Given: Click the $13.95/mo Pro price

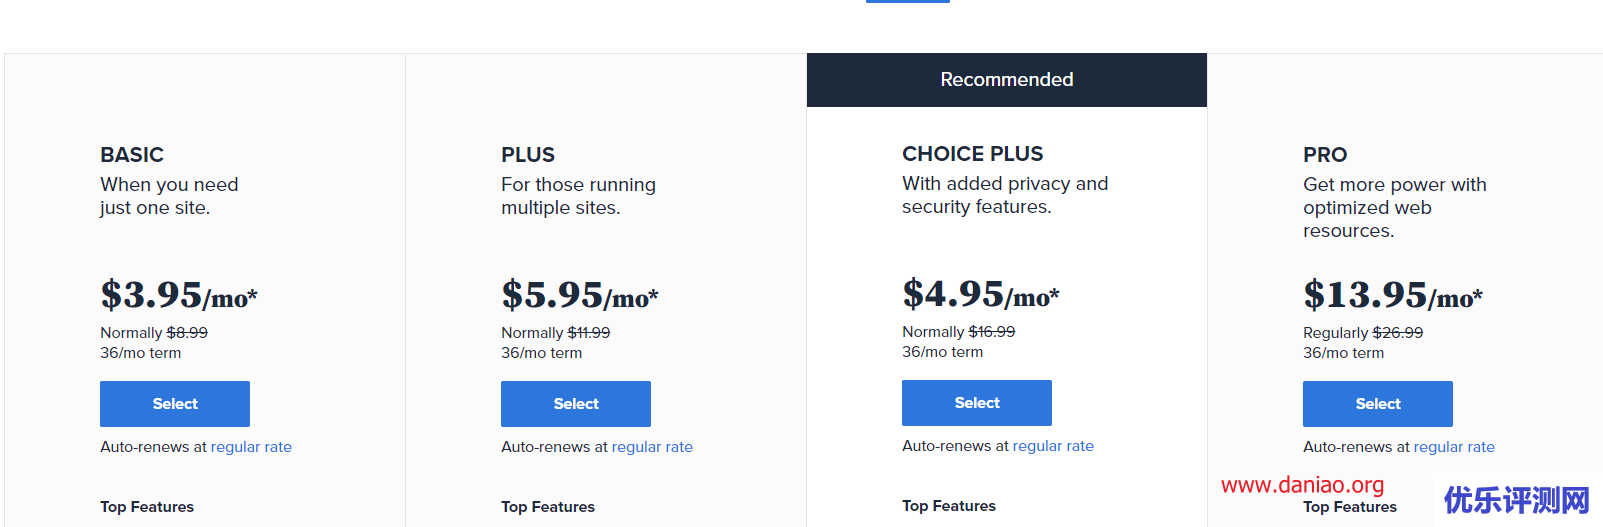Looking at the screenshot, I should click(x=1392, y=295).
